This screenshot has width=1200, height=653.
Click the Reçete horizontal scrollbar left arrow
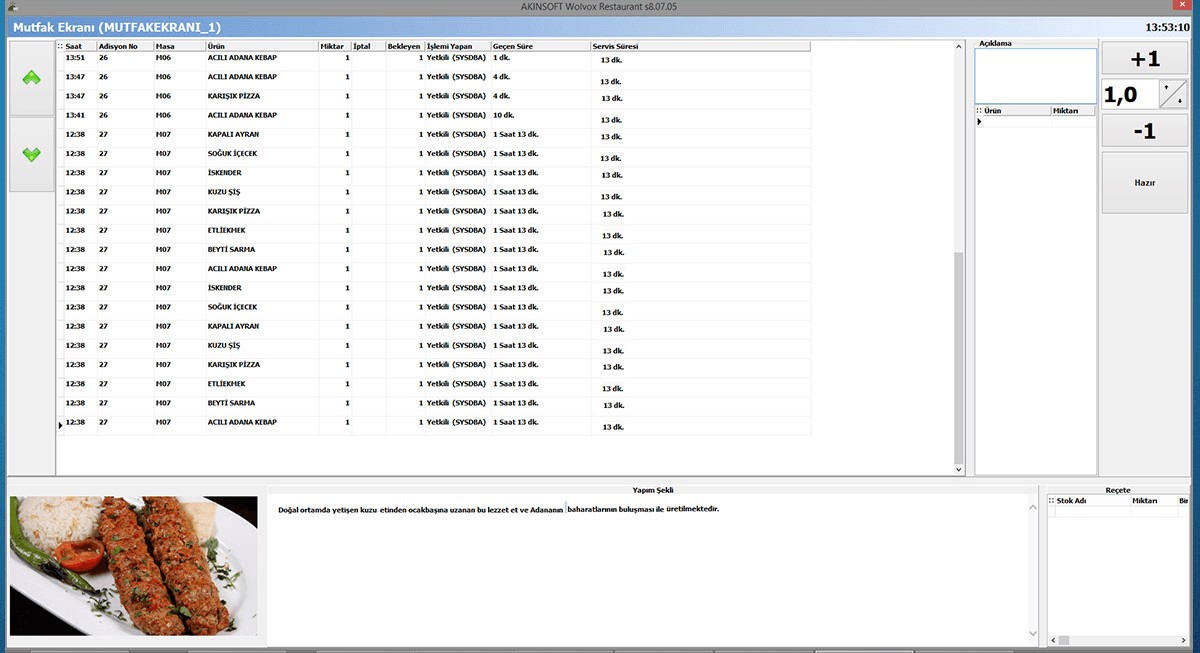click(x=1052, y=640)
